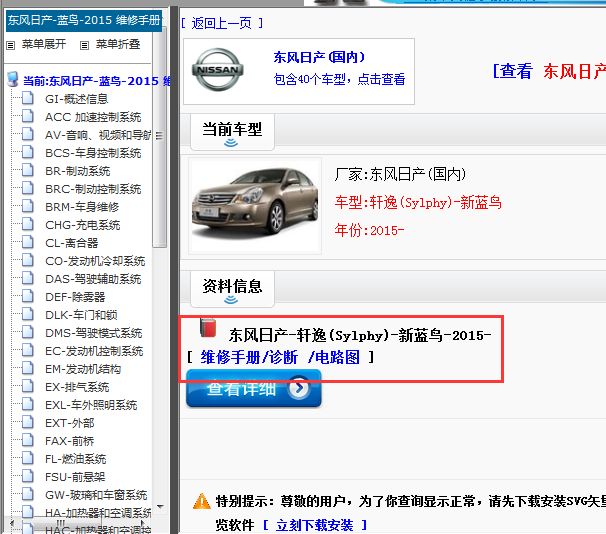Screen dimensions: 606x534
Task: Collapse all menus with 菜单折叠
Action: (x=118, y=44)
